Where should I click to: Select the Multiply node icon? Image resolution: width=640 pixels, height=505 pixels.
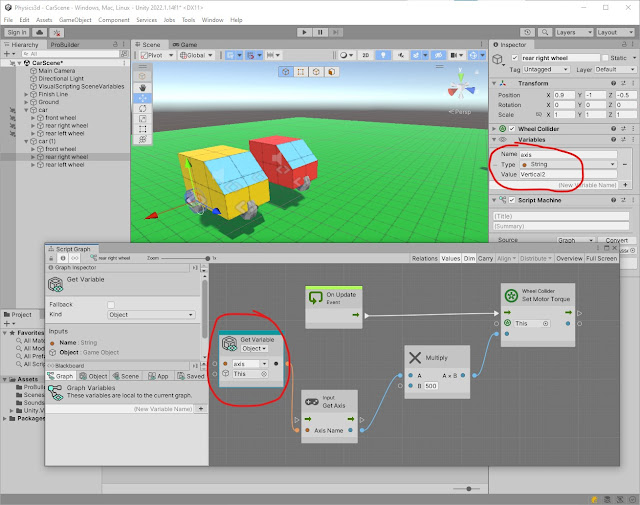click(x=415, y=358)
